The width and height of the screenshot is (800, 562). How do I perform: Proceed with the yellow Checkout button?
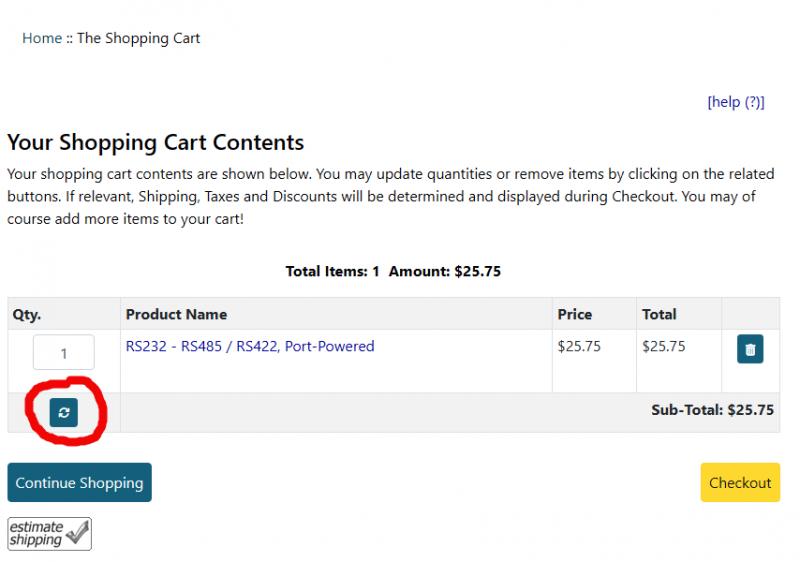740,482
